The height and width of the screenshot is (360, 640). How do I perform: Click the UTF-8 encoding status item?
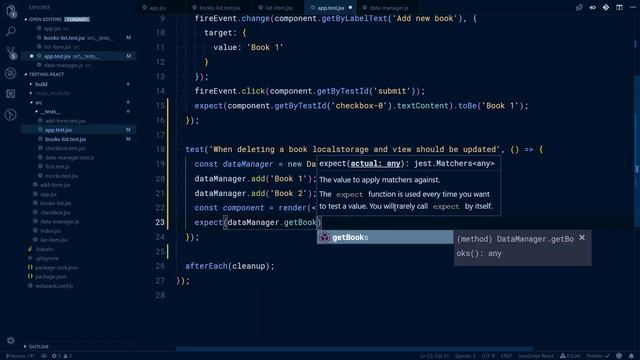tap(488, 356)
